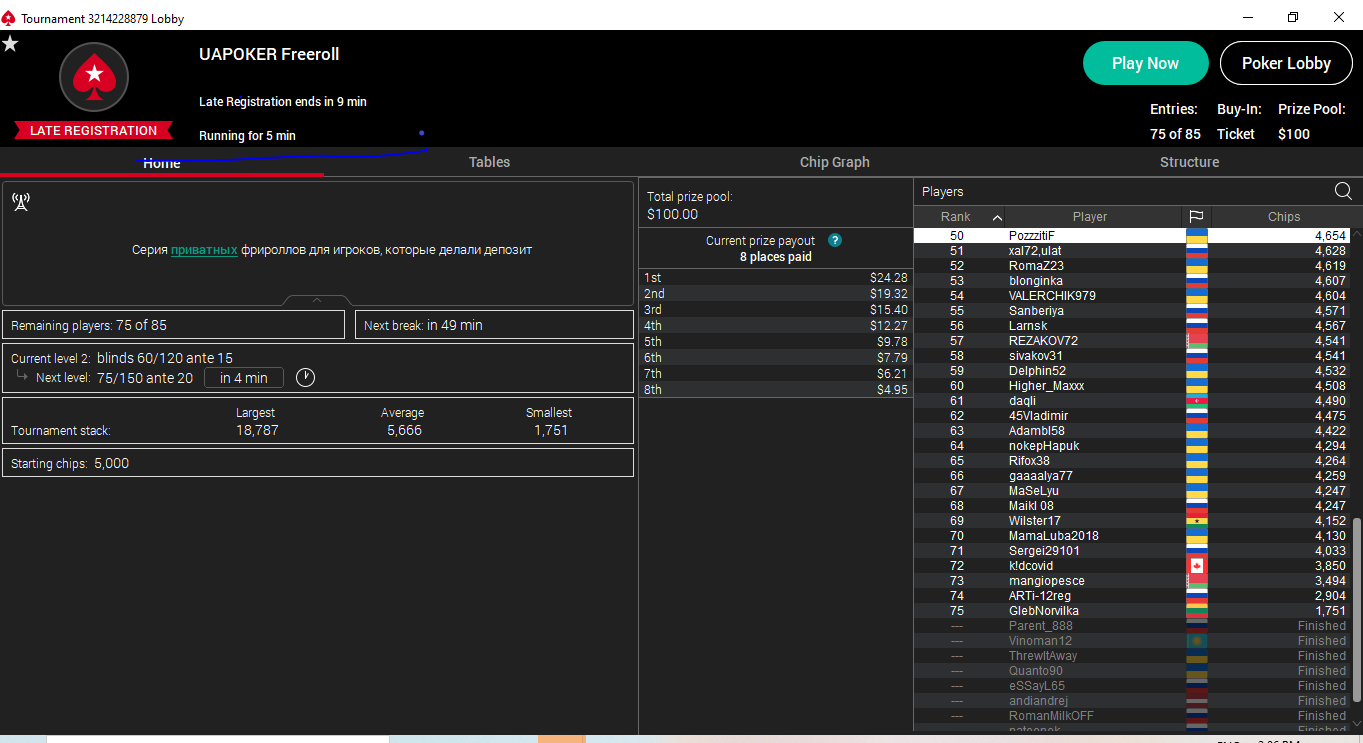Select player MamaLuba2018
This screenshot has width=1363, height=743.
(1131, 536)
